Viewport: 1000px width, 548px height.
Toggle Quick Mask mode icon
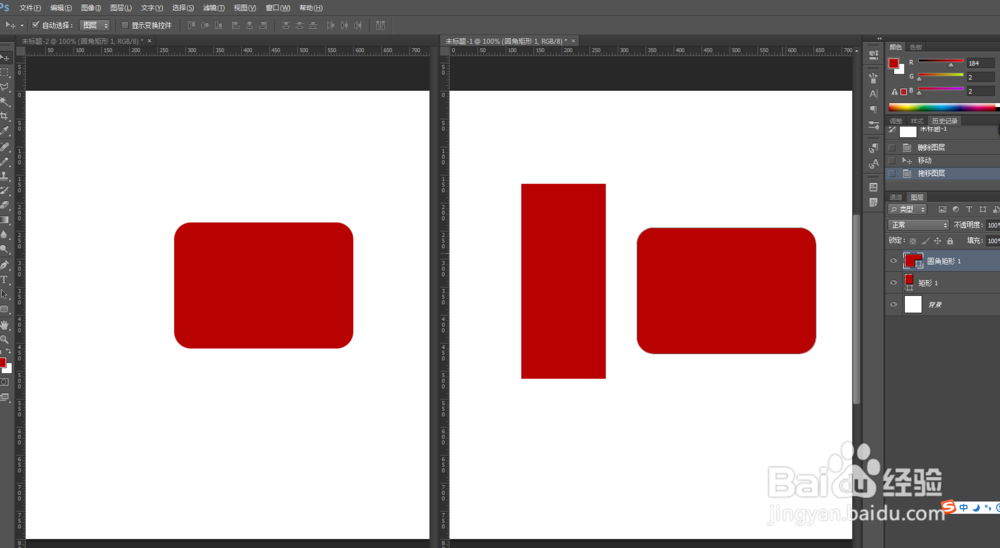click(x=5, y=382)
